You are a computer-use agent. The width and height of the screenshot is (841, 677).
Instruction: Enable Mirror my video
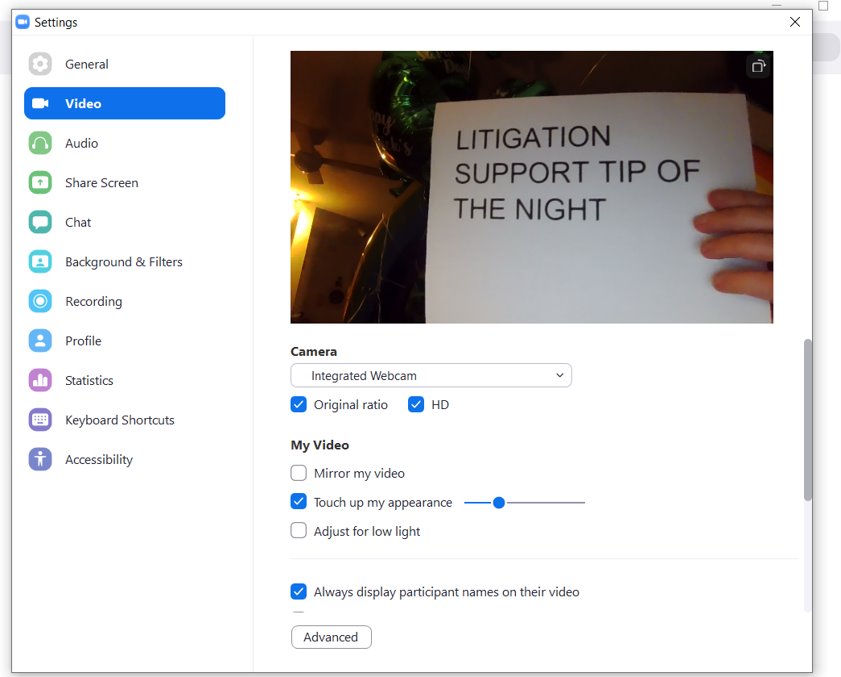coord(298,473)
